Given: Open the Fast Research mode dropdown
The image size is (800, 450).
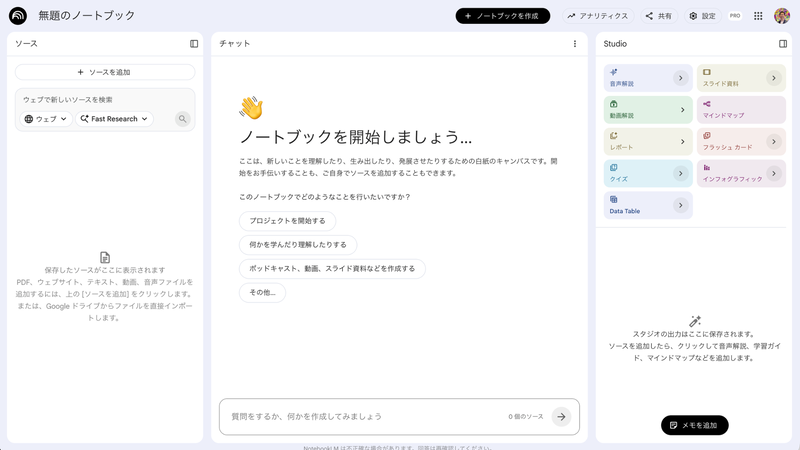Looking at the screenshot, I should click(x=114, y=119).
